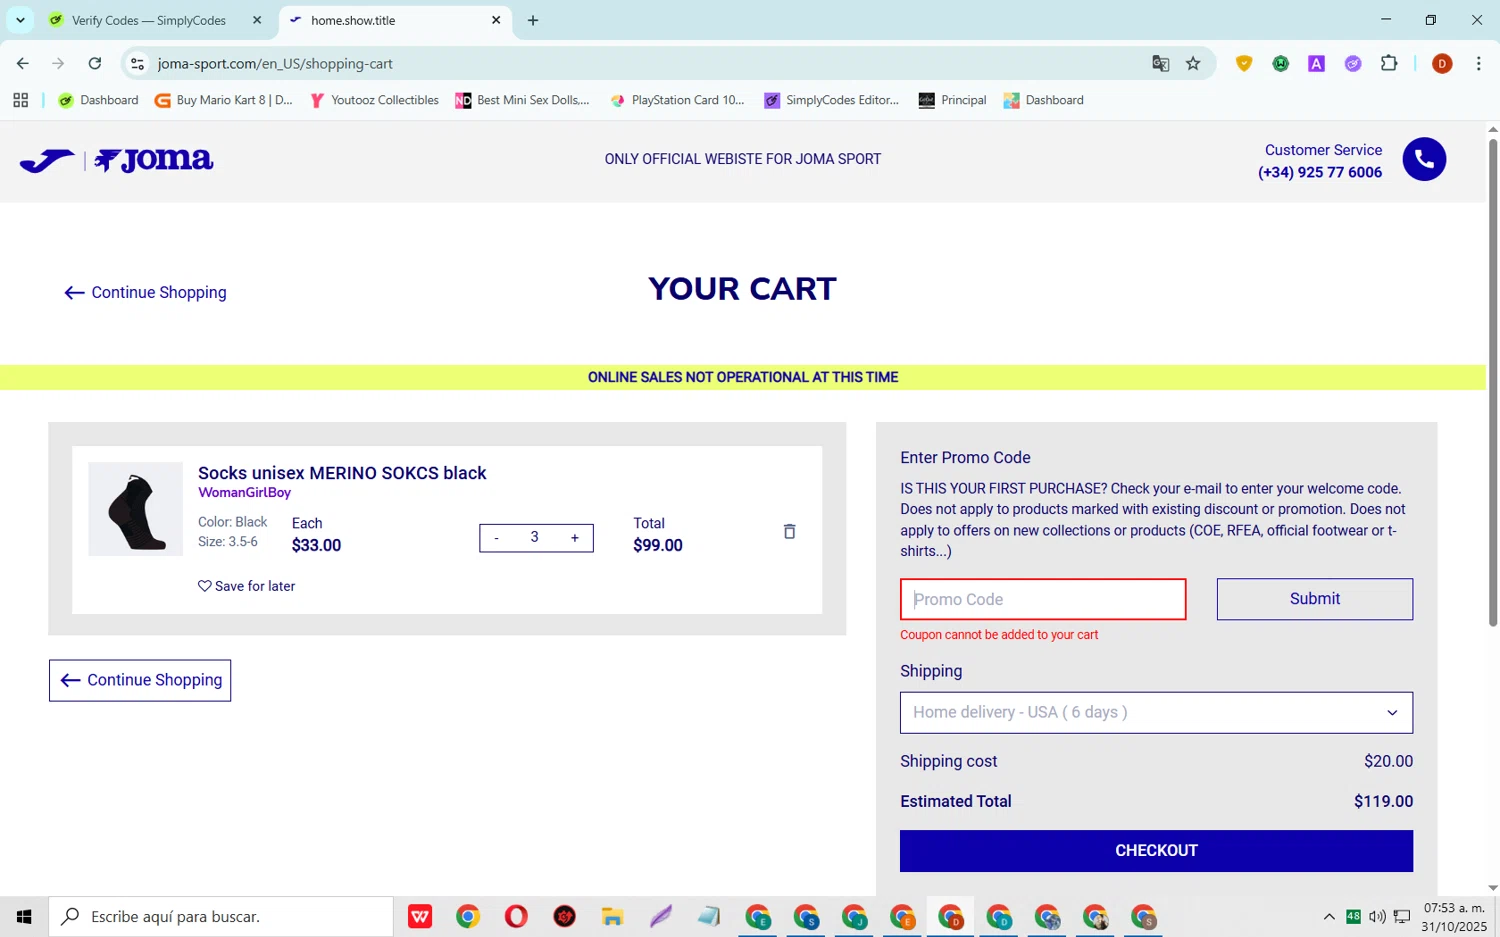Screen dimensions: 1500x937
Task: Open Principal bookmark
Action: click(953, 100)
